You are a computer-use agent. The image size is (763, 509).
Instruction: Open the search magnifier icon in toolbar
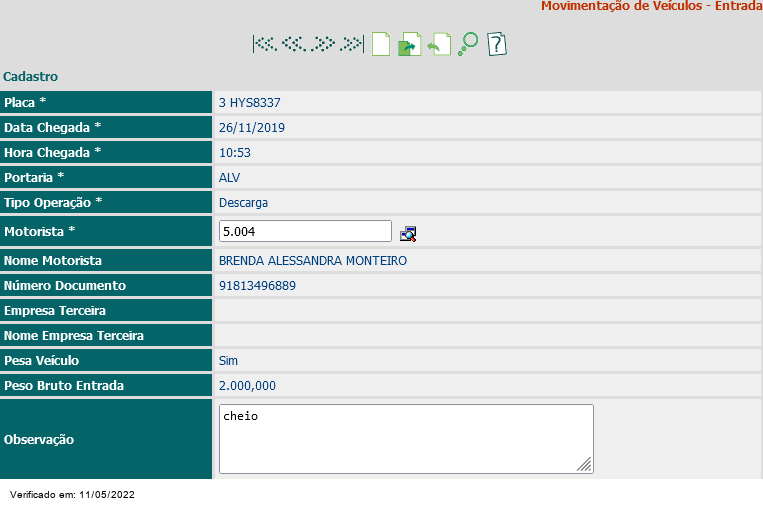click(468, 44)
